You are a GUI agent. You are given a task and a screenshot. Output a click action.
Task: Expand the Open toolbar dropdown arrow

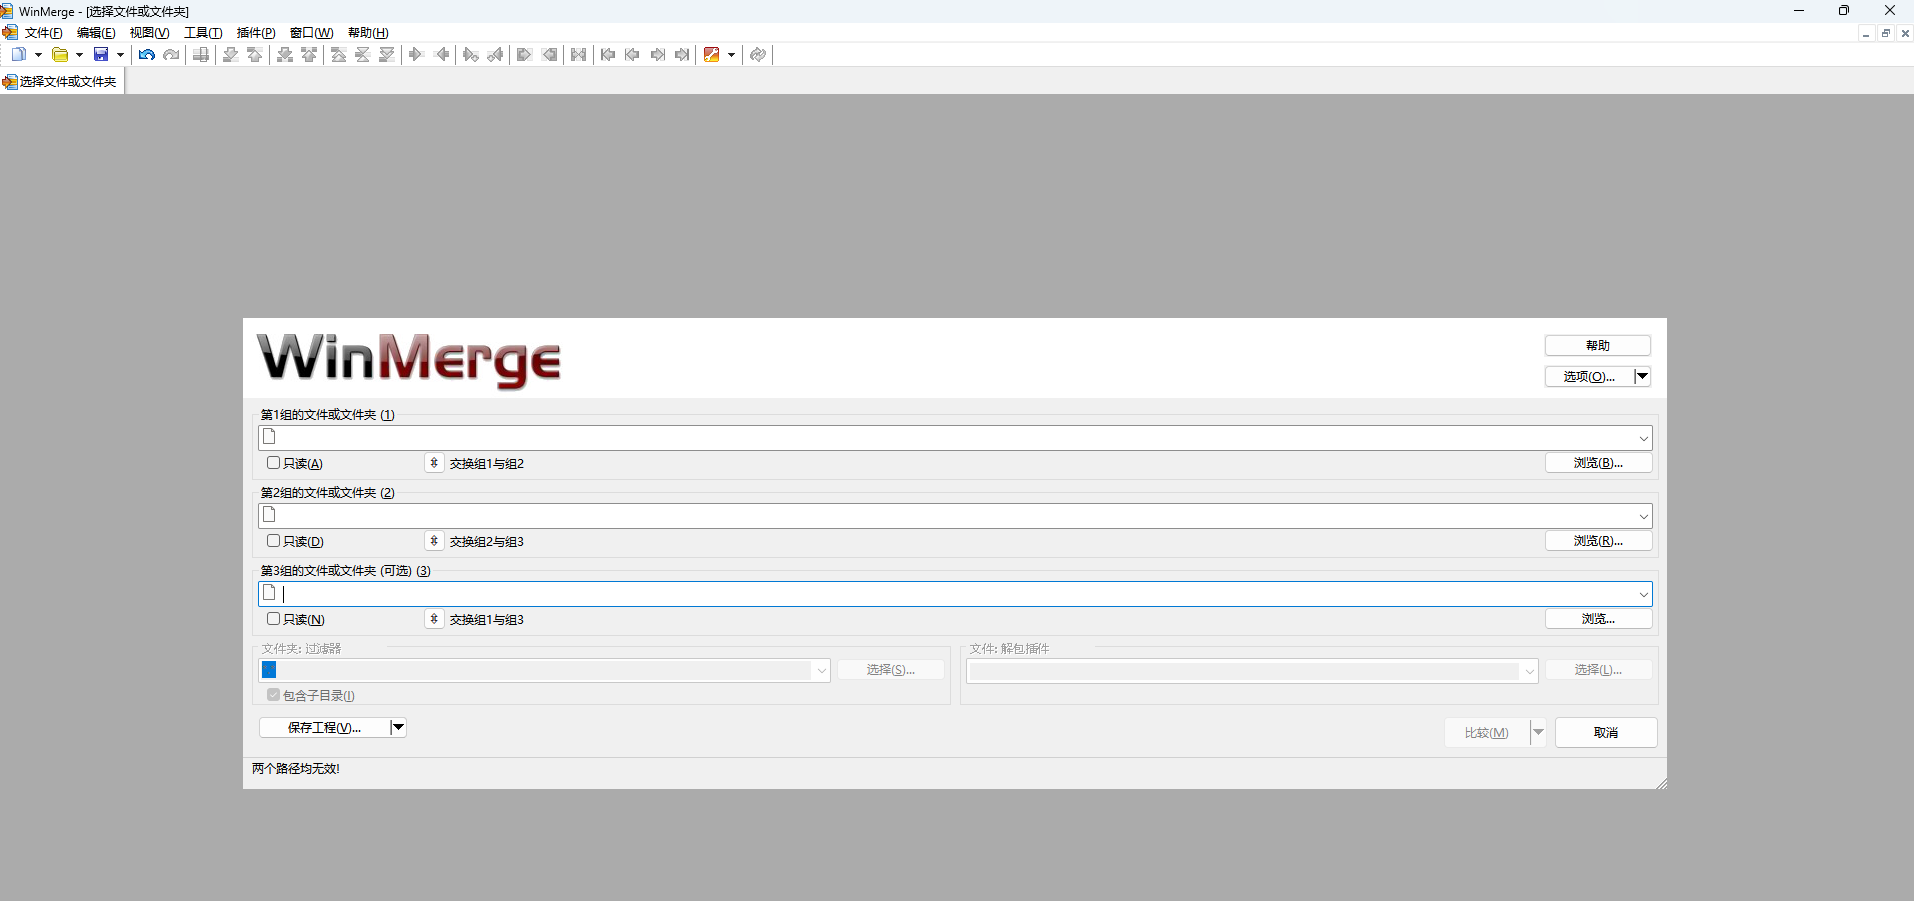click(x=79, y=55)
